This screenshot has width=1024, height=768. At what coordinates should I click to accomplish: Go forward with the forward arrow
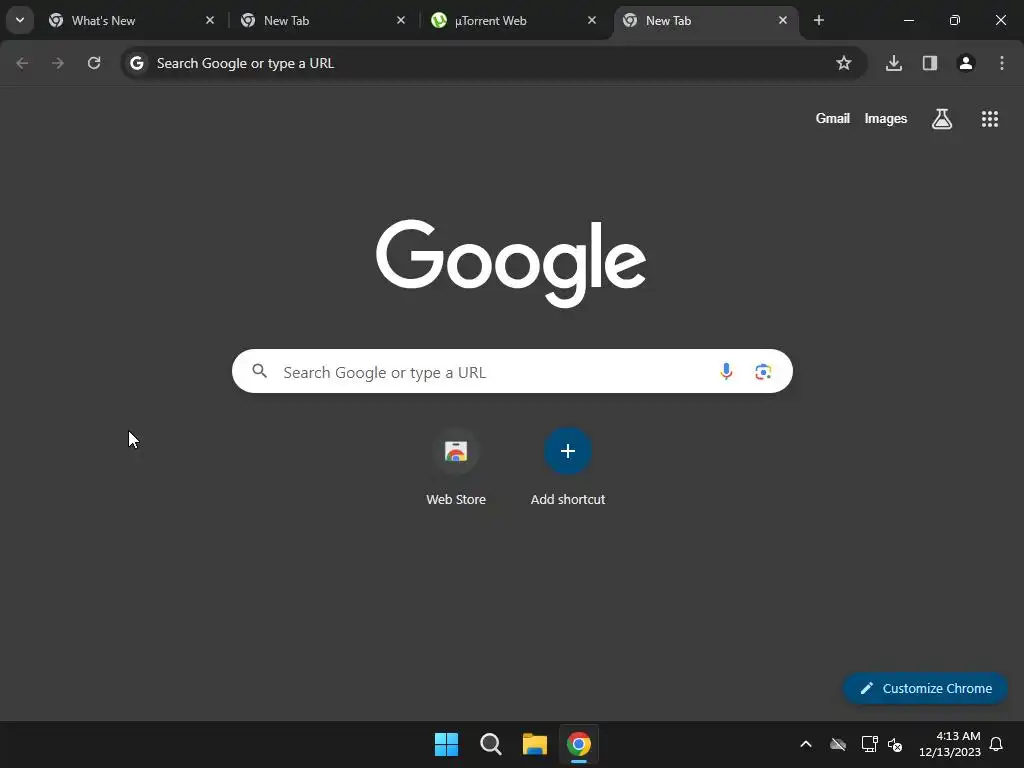click(58, 63)
